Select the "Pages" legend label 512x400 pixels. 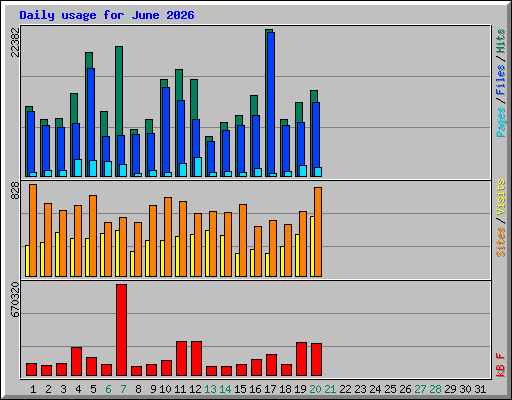tap(501, 122)
